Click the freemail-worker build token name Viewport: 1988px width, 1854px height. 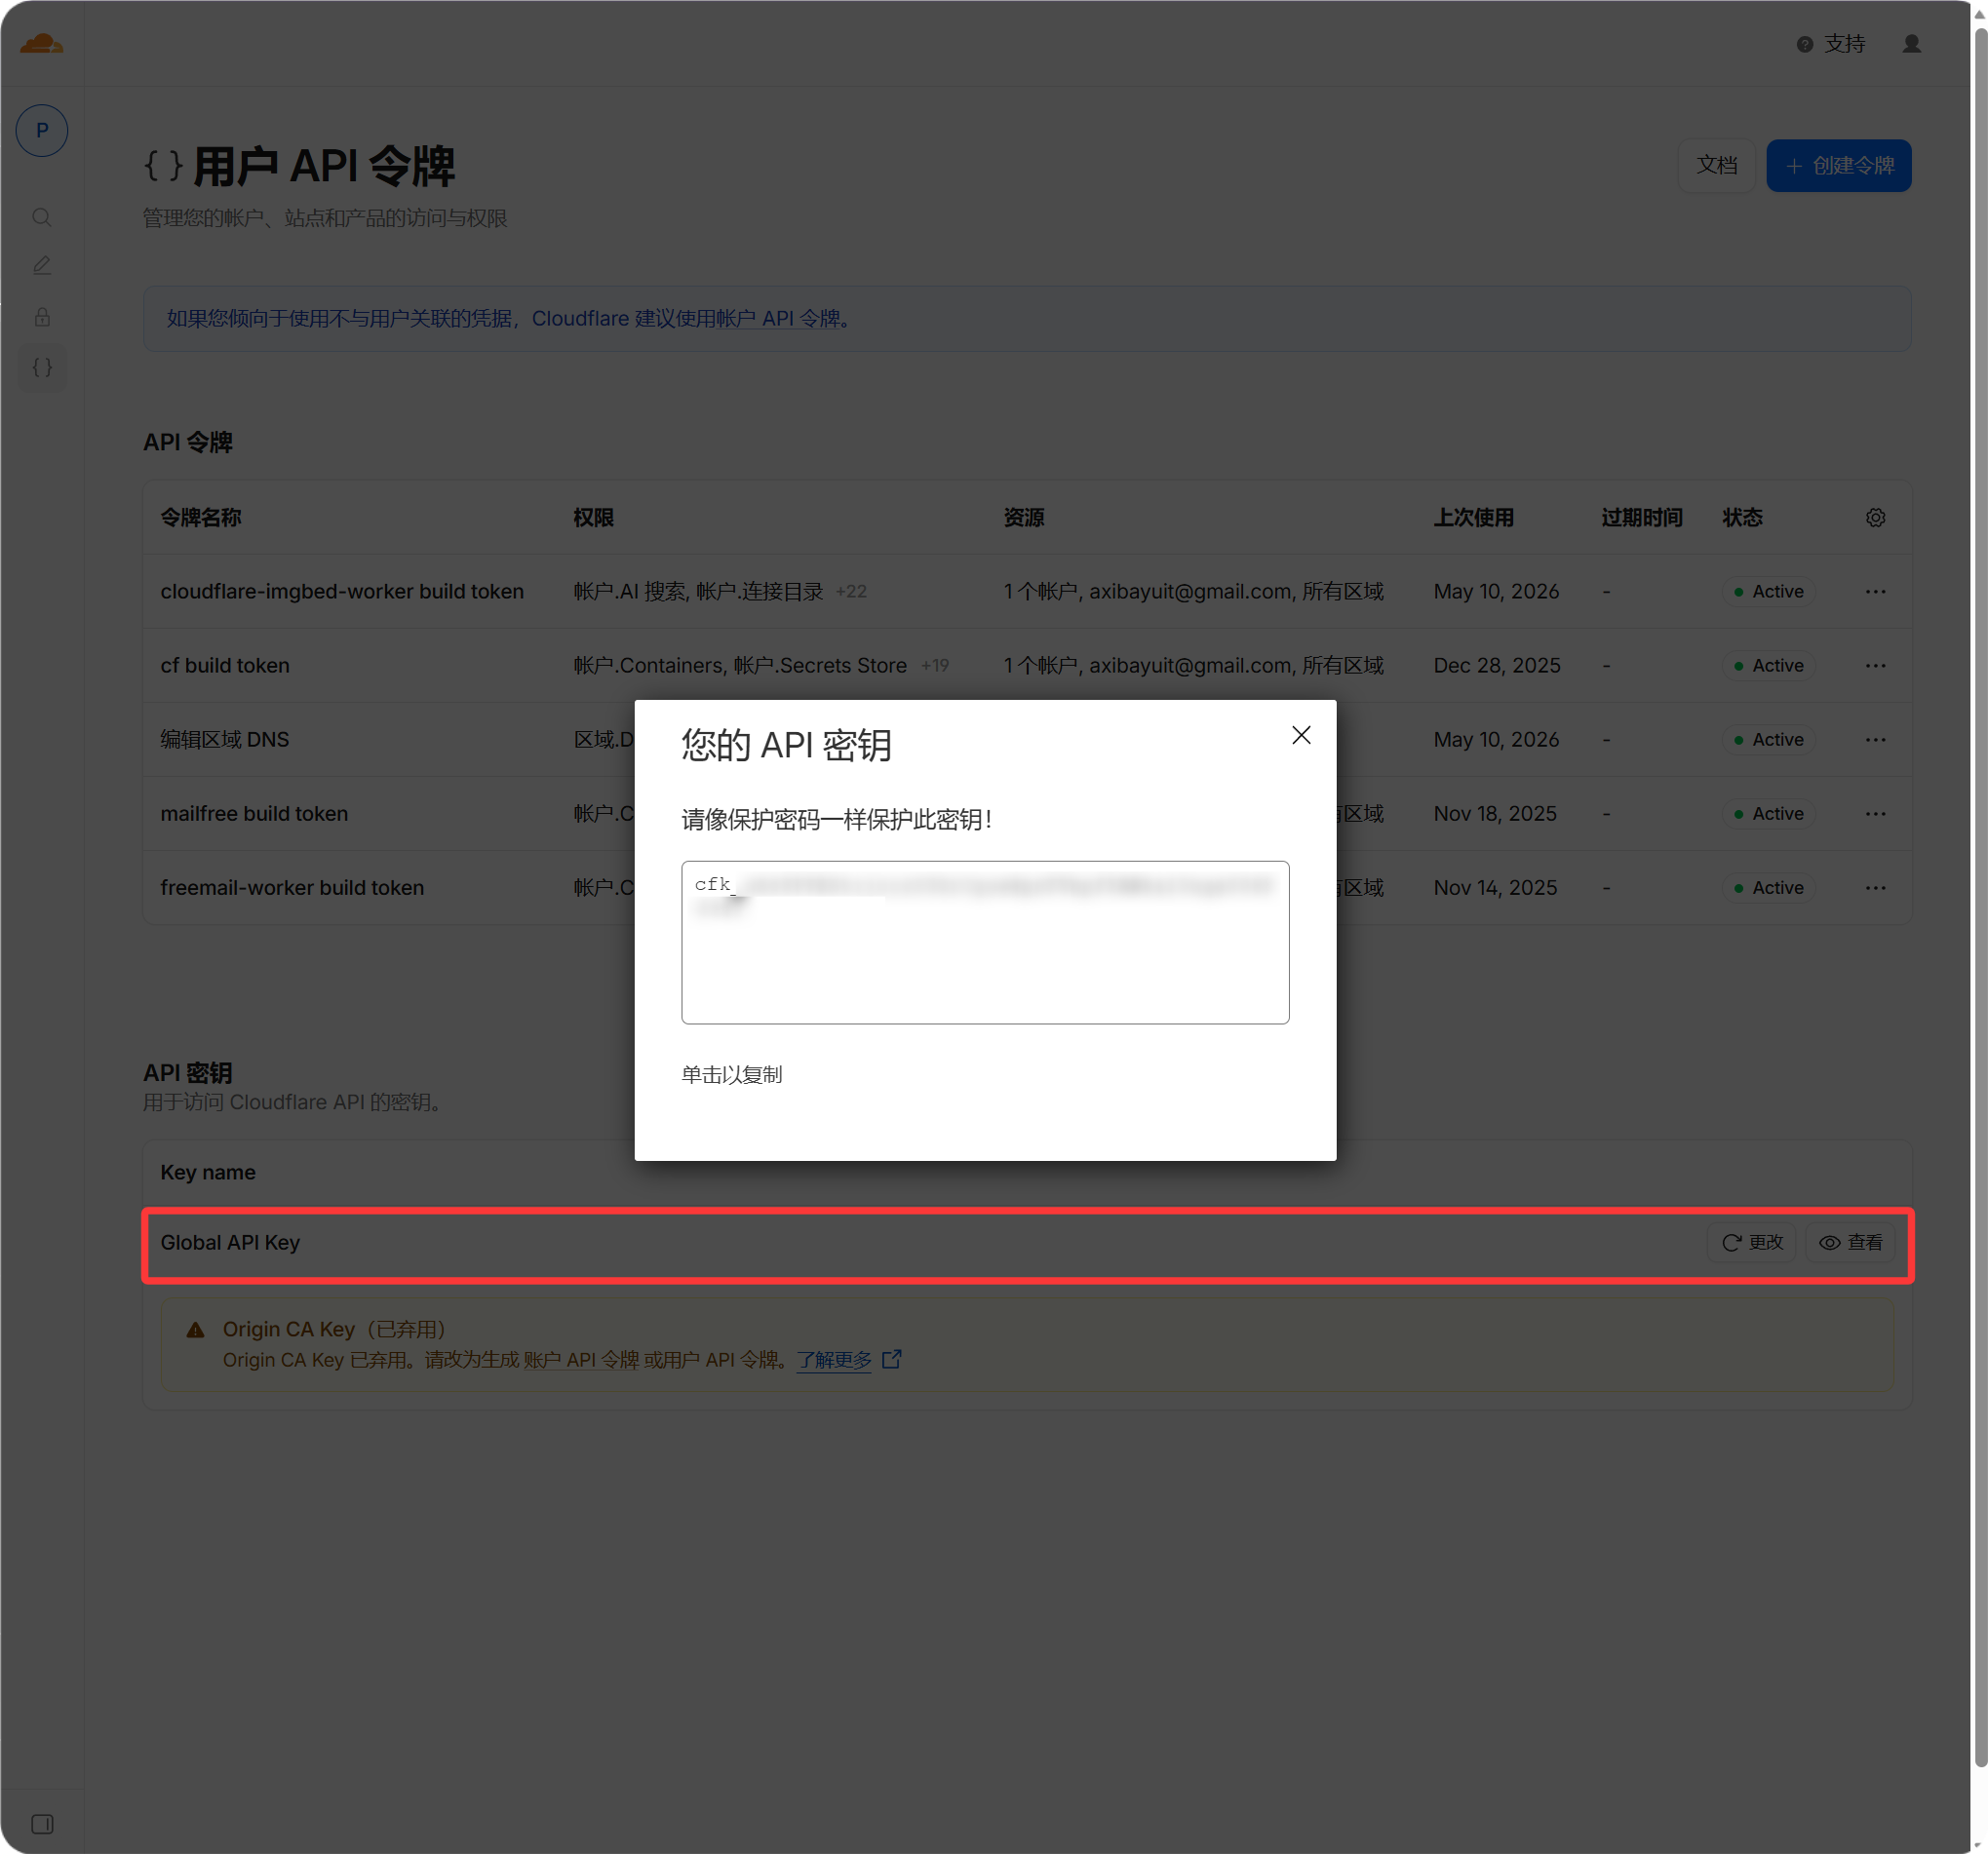click(292, 887)
